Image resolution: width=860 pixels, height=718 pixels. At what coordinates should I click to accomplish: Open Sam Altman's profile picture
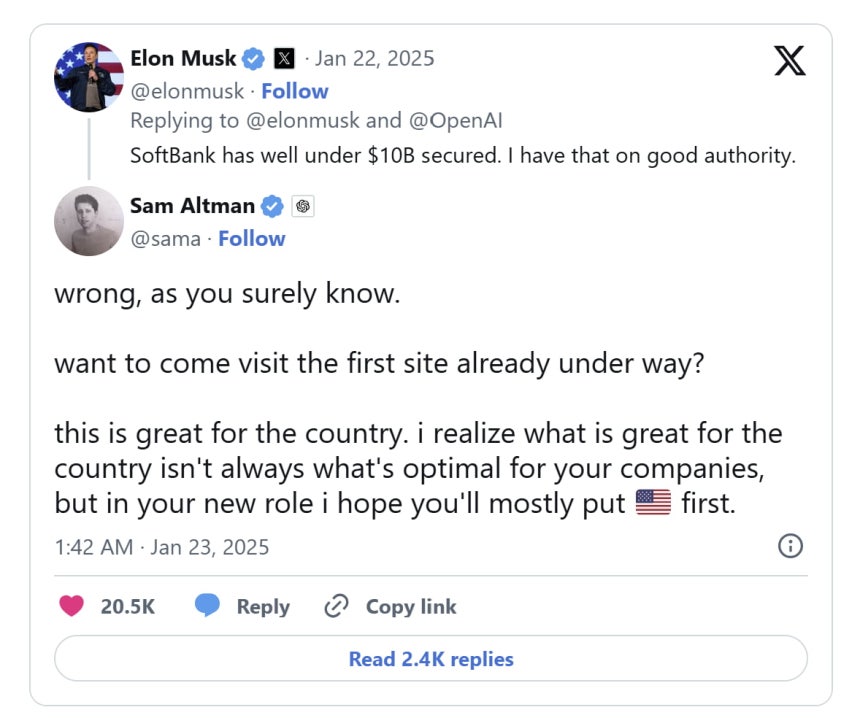point(89,221)
